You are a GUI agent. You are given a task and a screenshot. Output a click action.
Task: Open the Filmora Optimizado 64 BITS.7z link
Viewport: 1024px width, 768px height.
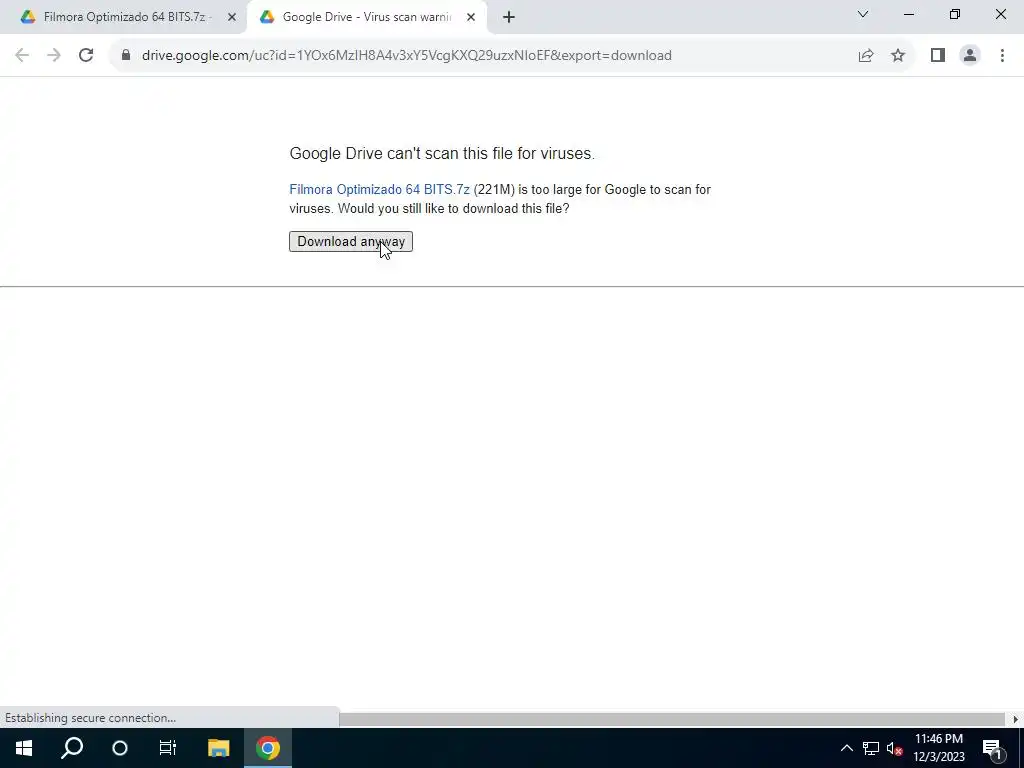(379, 189)
